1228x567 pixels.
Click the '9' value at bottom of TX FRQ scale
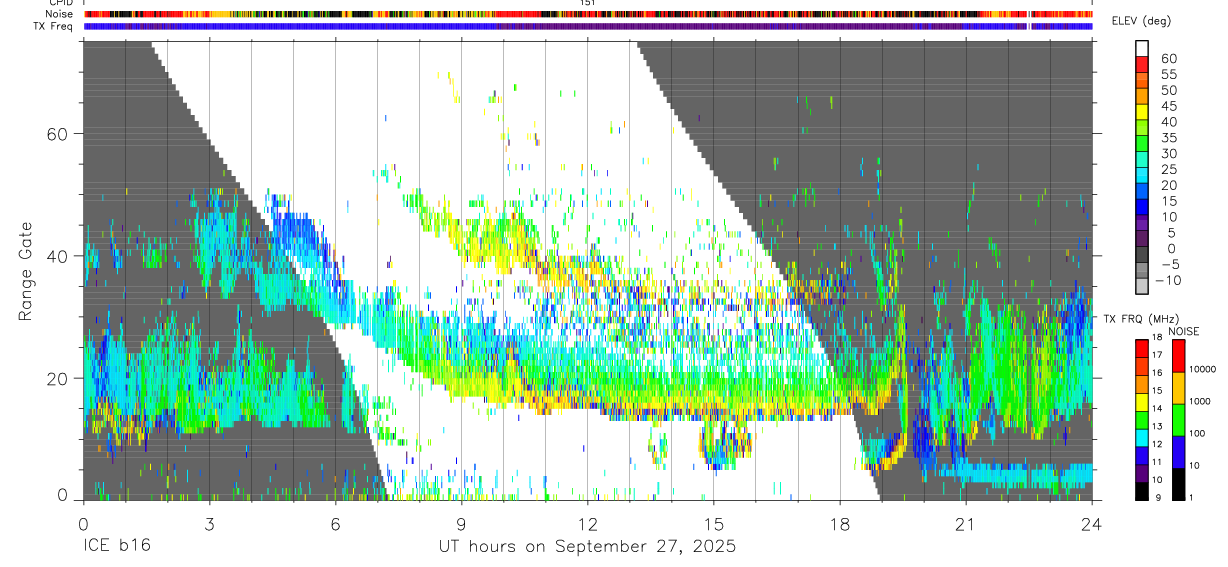[1159, 498]
